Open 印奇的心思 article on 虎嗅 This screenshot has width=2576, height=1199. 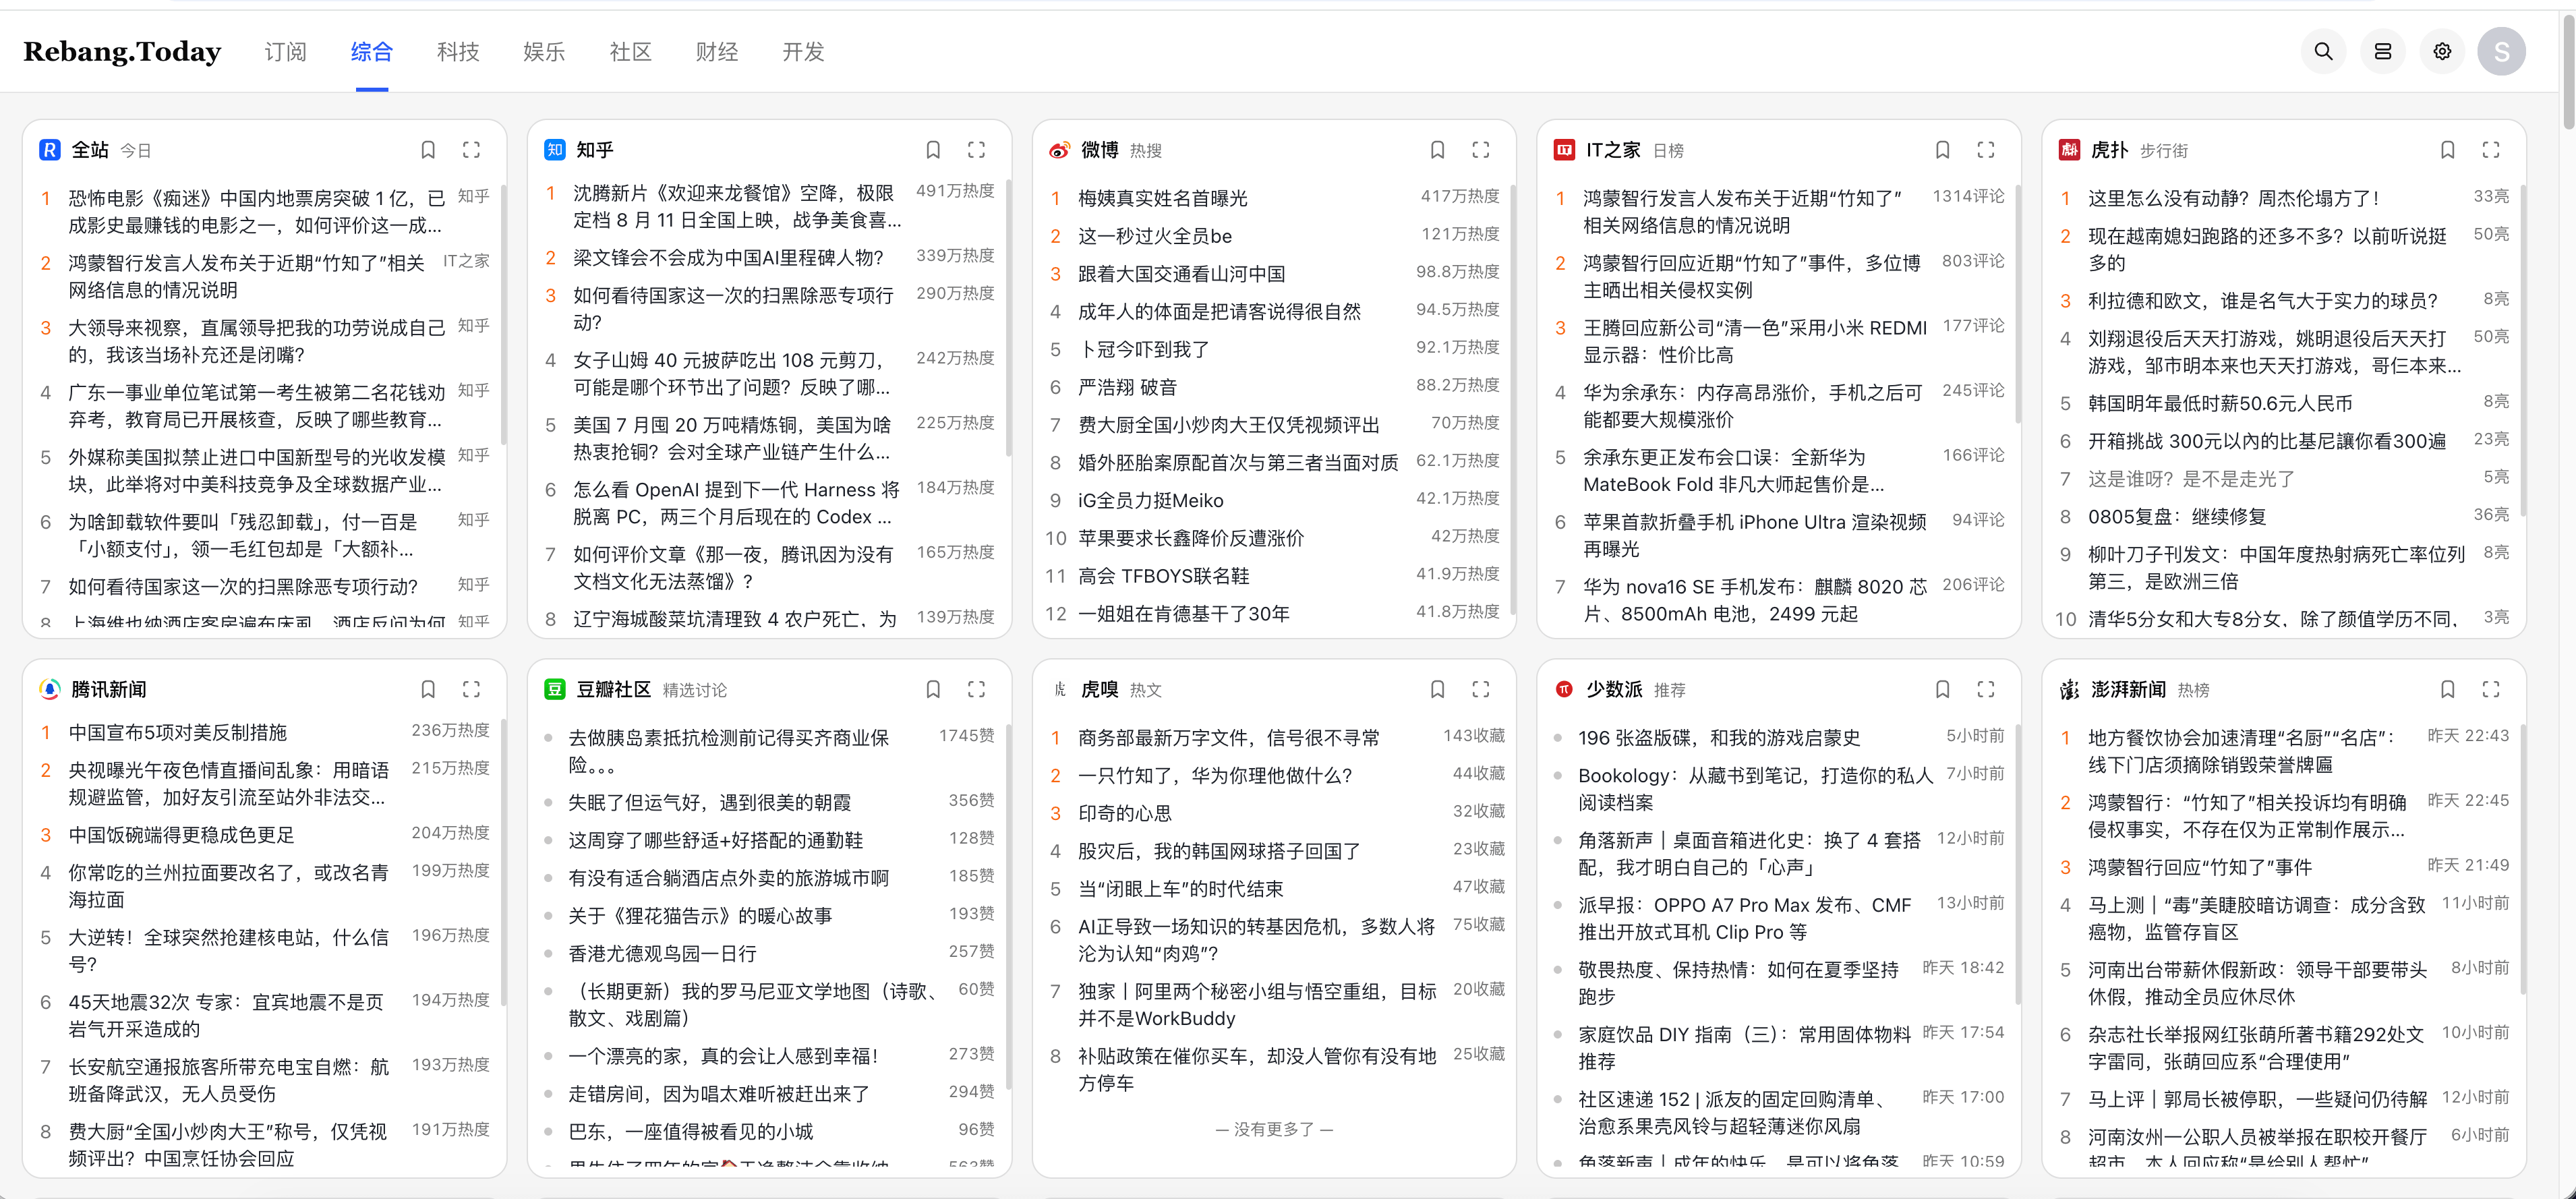[1125, 813]
